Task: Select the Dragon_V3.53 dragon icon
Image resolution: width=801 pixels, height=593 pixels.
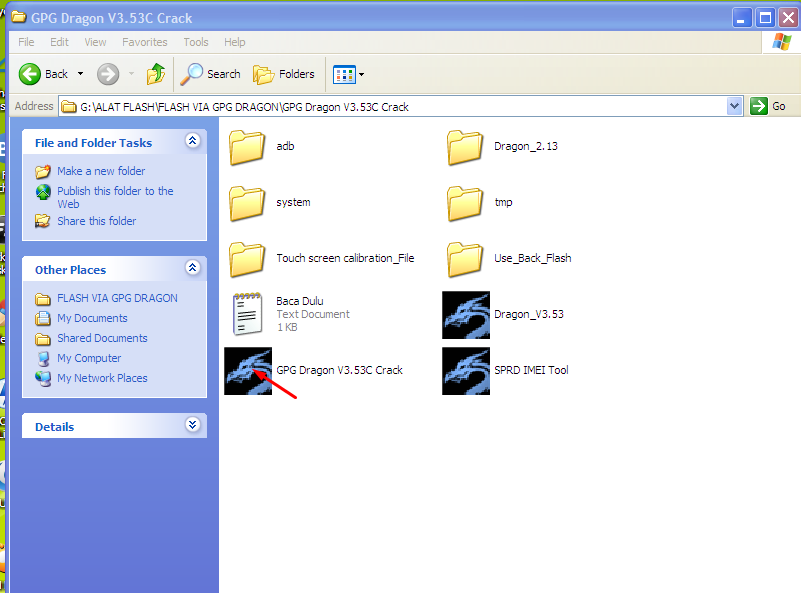Action: (x=466, y=315)
